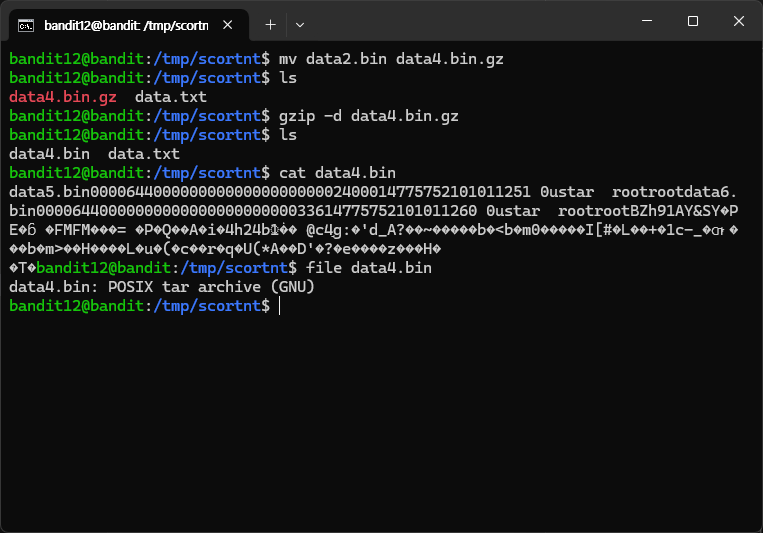Click 'data4.bin data.txt' listing line
This screenshot has width=763, height=533.
[x=94, y=154]
